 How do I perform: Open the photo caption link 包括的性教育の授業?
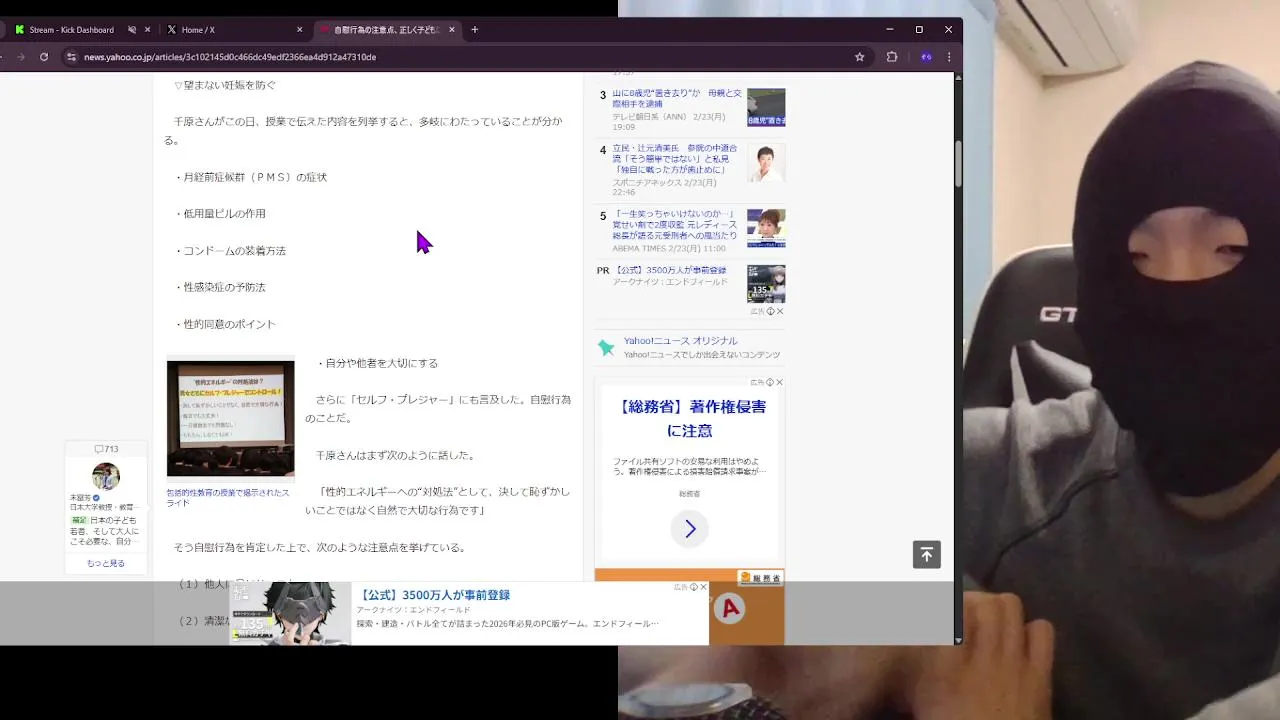tap(228, 498)
